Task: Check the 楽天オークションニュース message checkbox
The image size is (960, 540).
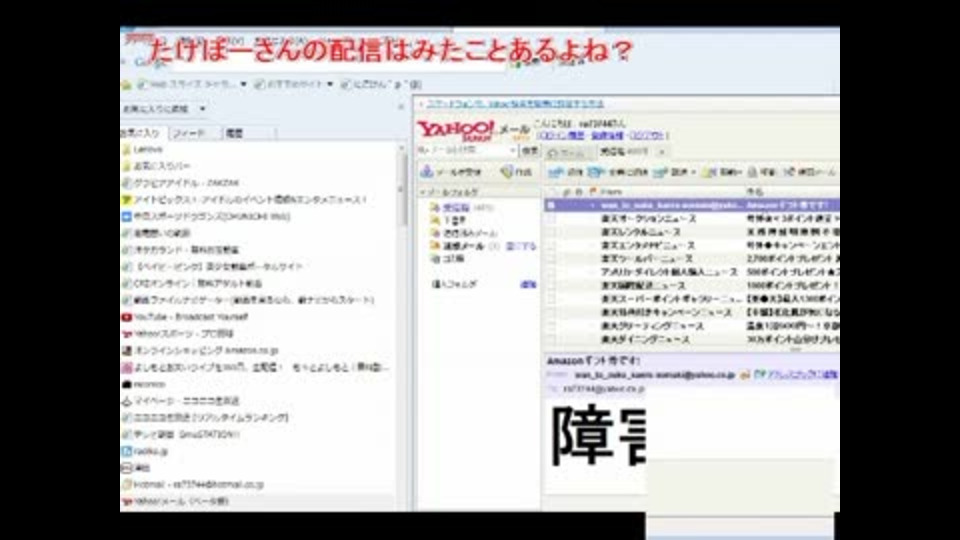Action: tap(552, 219)
